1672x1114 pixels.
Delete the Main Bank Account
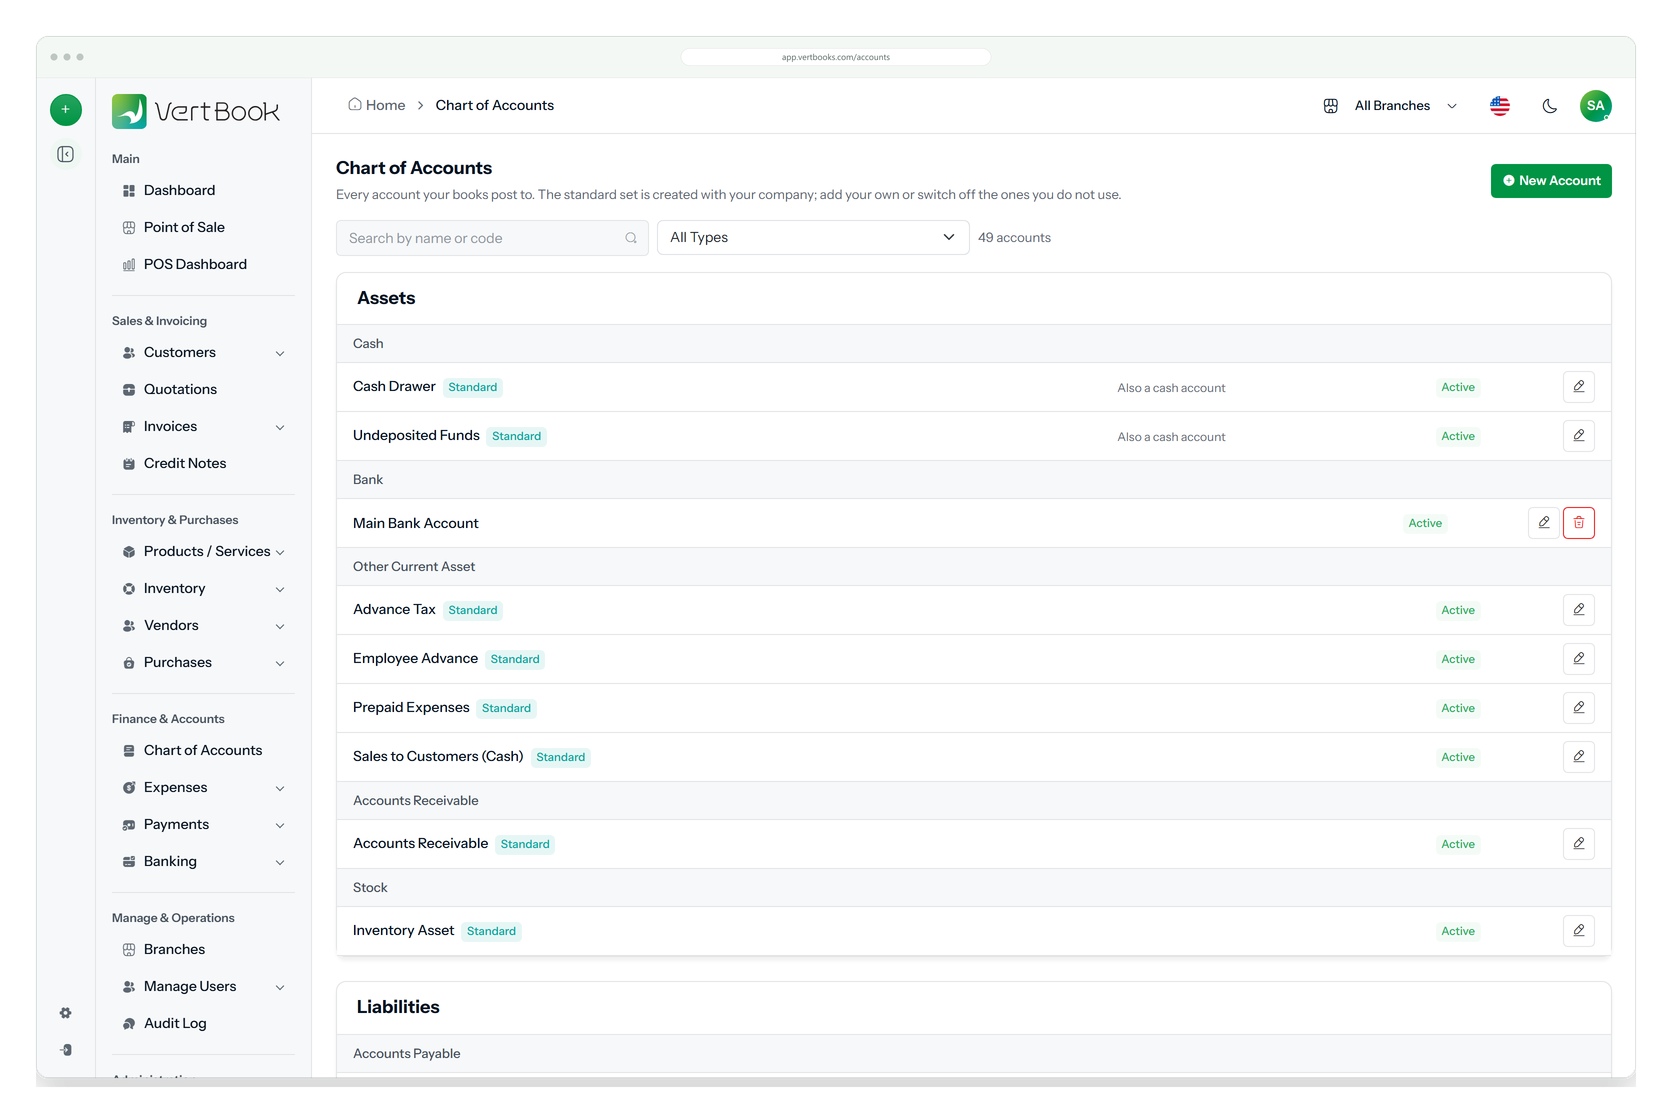click(1579, 523)
